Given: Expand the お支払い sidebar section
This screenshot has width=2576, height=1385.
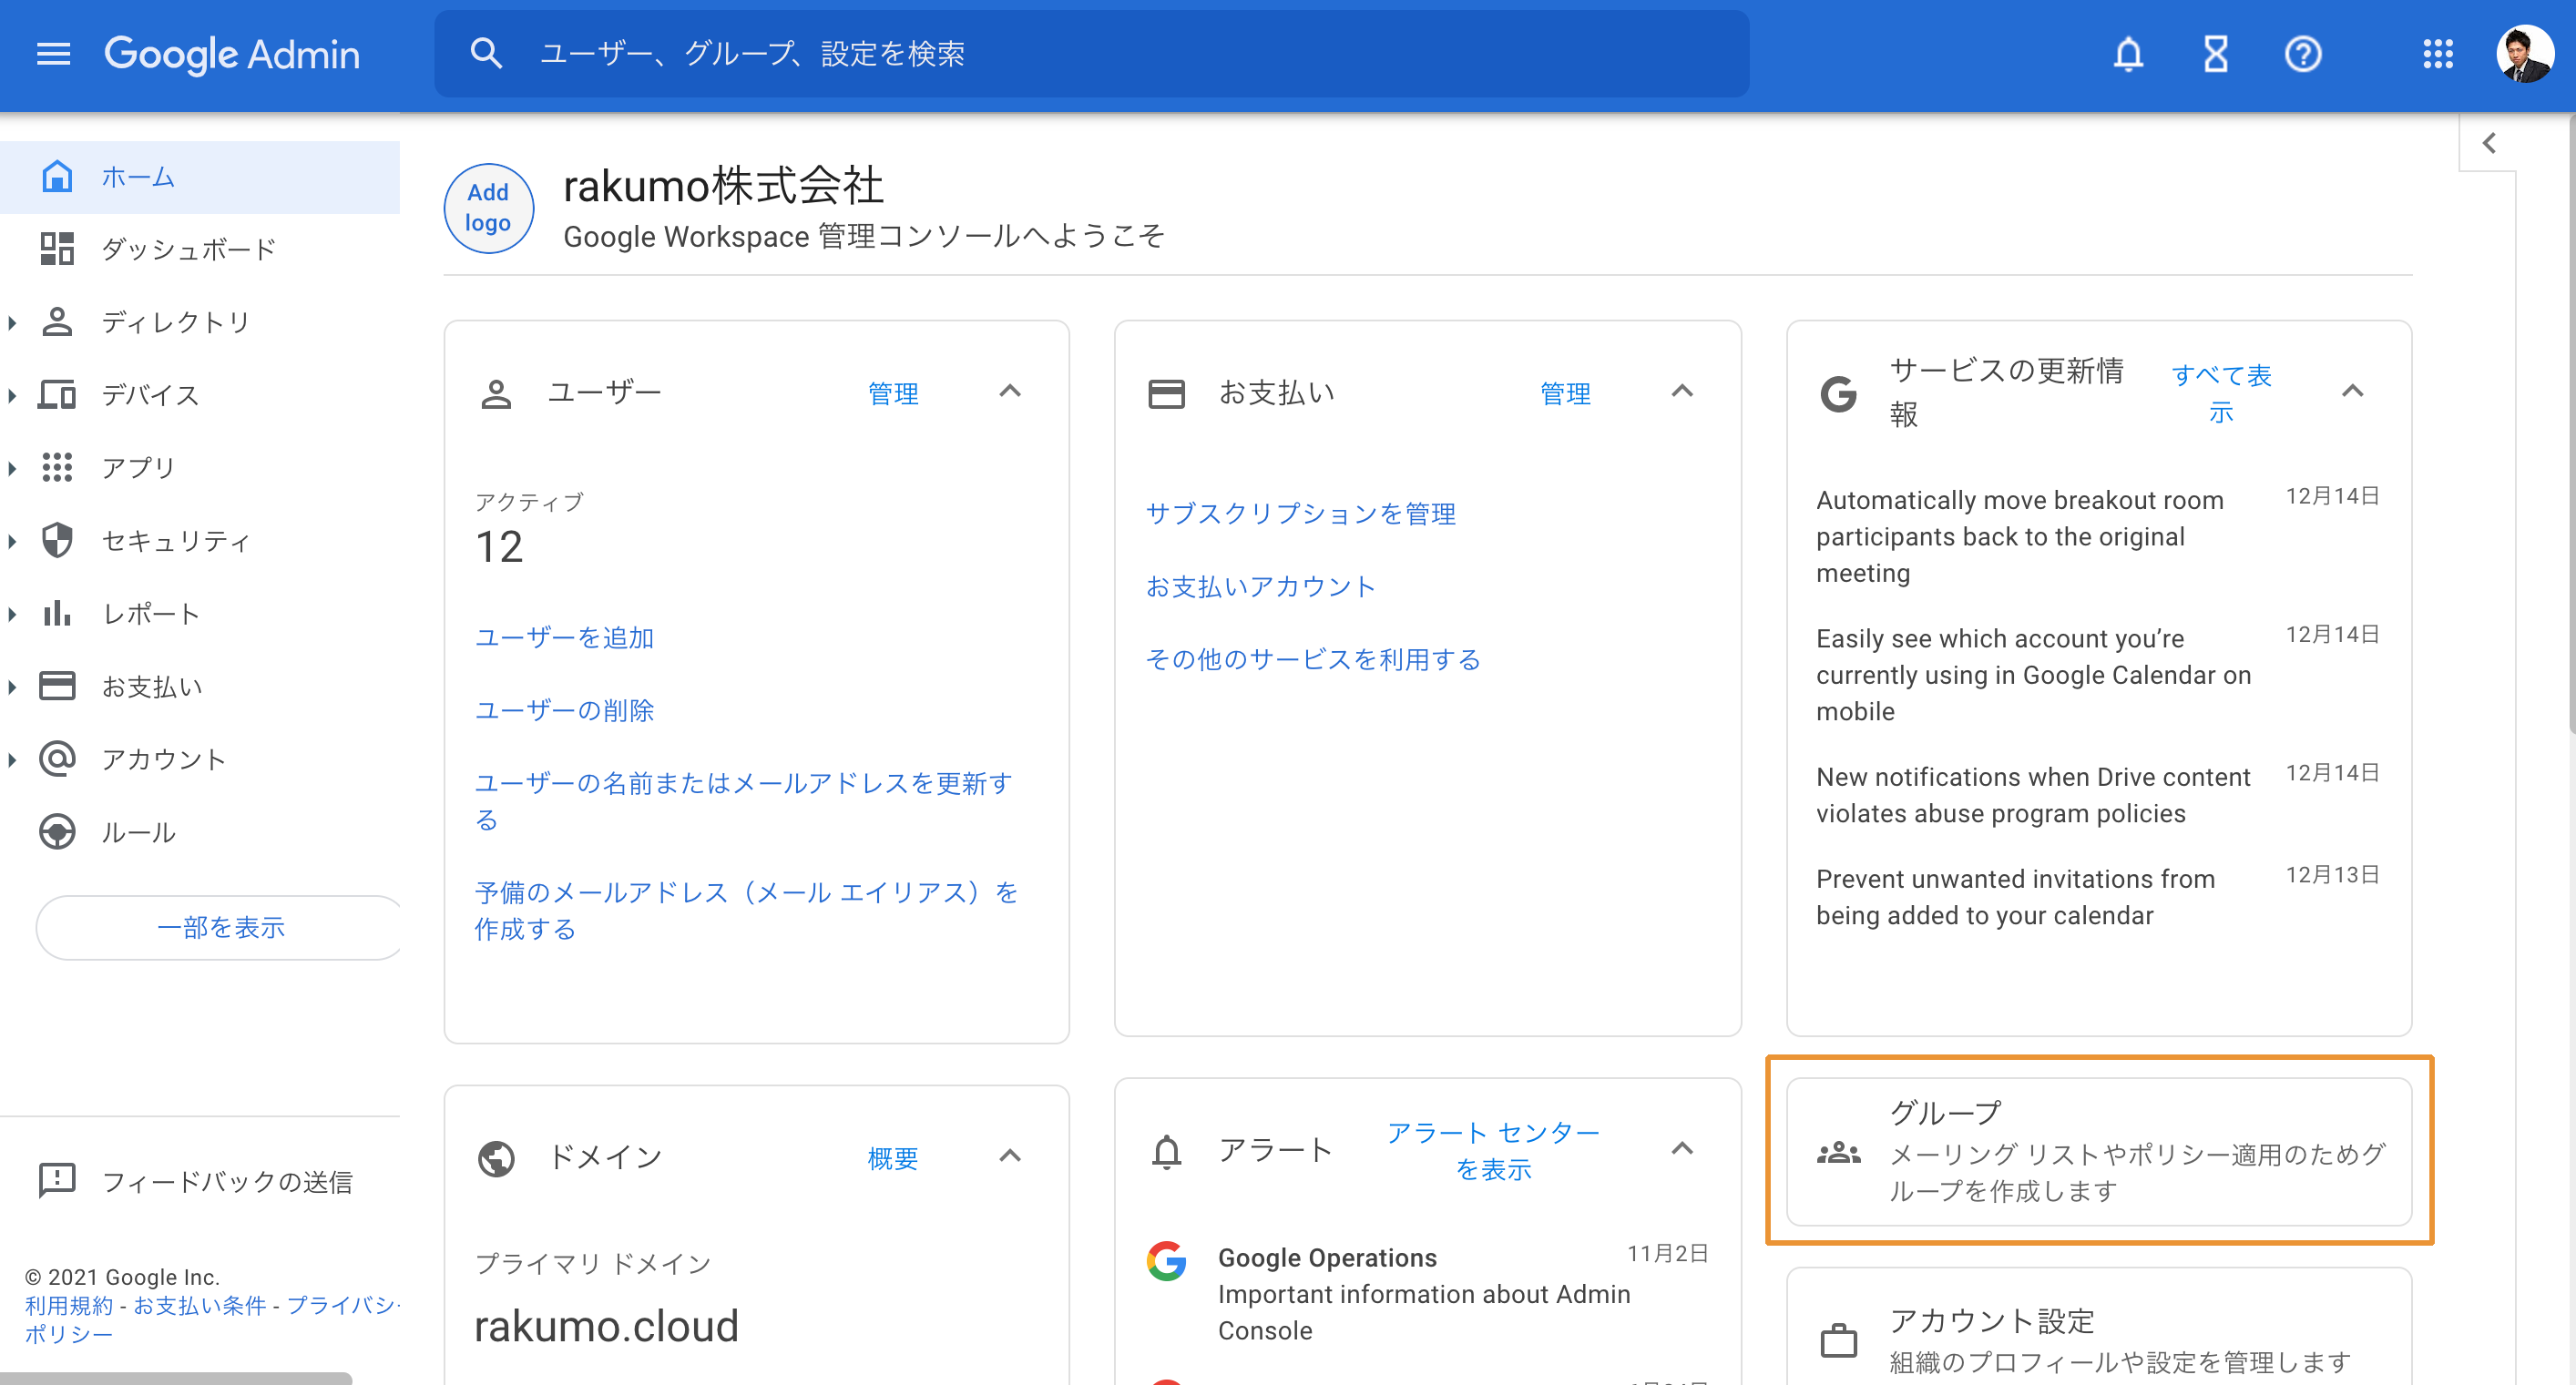Looking at the screenshot, I should click(x=12, y=686).
